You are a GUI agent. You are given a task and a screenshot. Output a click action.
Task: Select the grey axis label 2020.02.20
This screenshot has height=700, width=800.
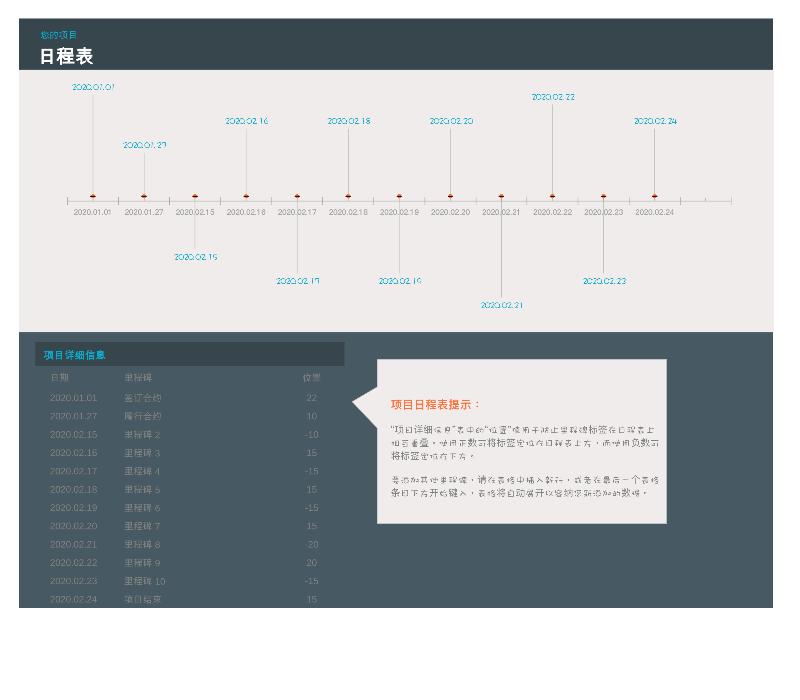coord(451,212)
